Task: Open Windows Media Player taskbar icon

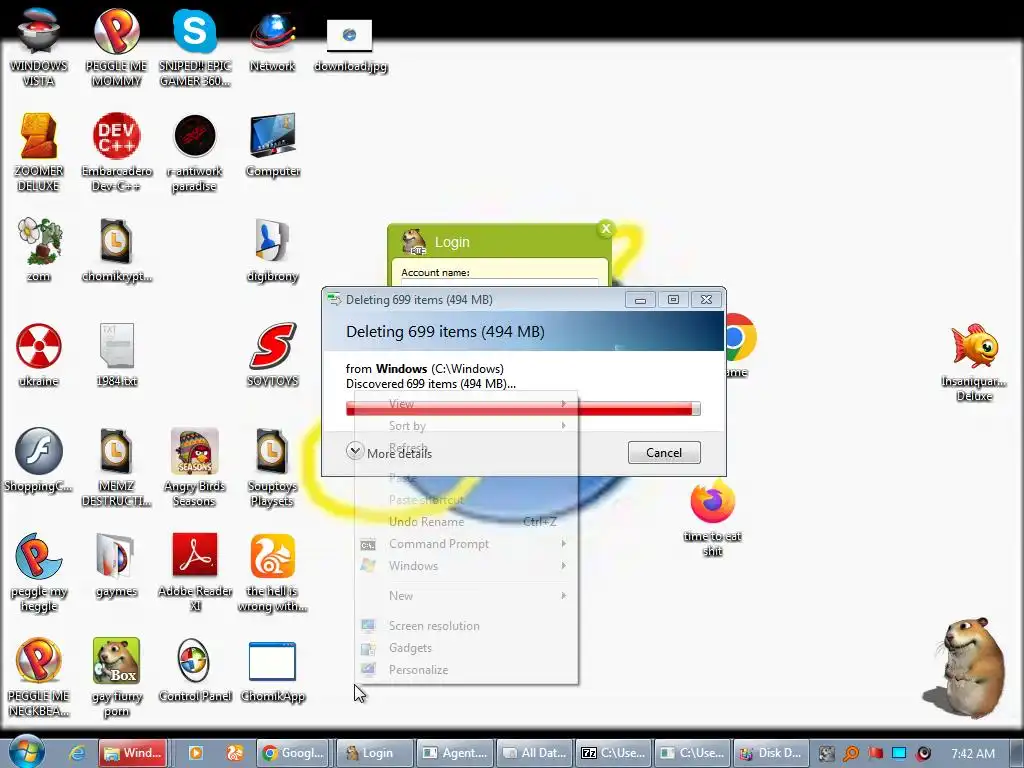Action: click(x=195, y=753)
